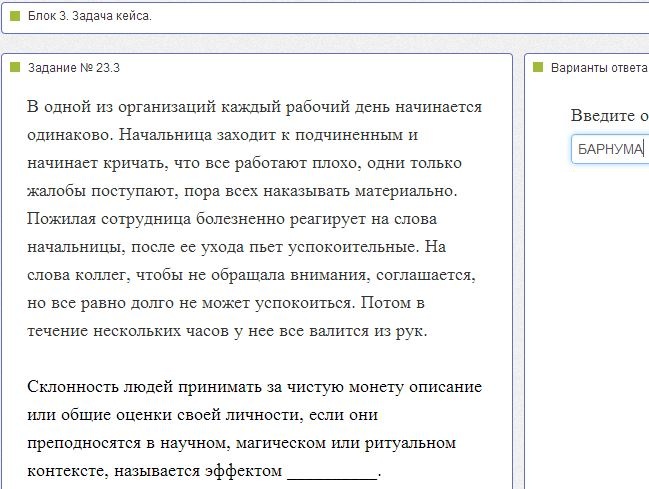Click the 'Введите' prompt text above the input
The width and height of the screenshot is (649, 489).
tap(602, 115)
